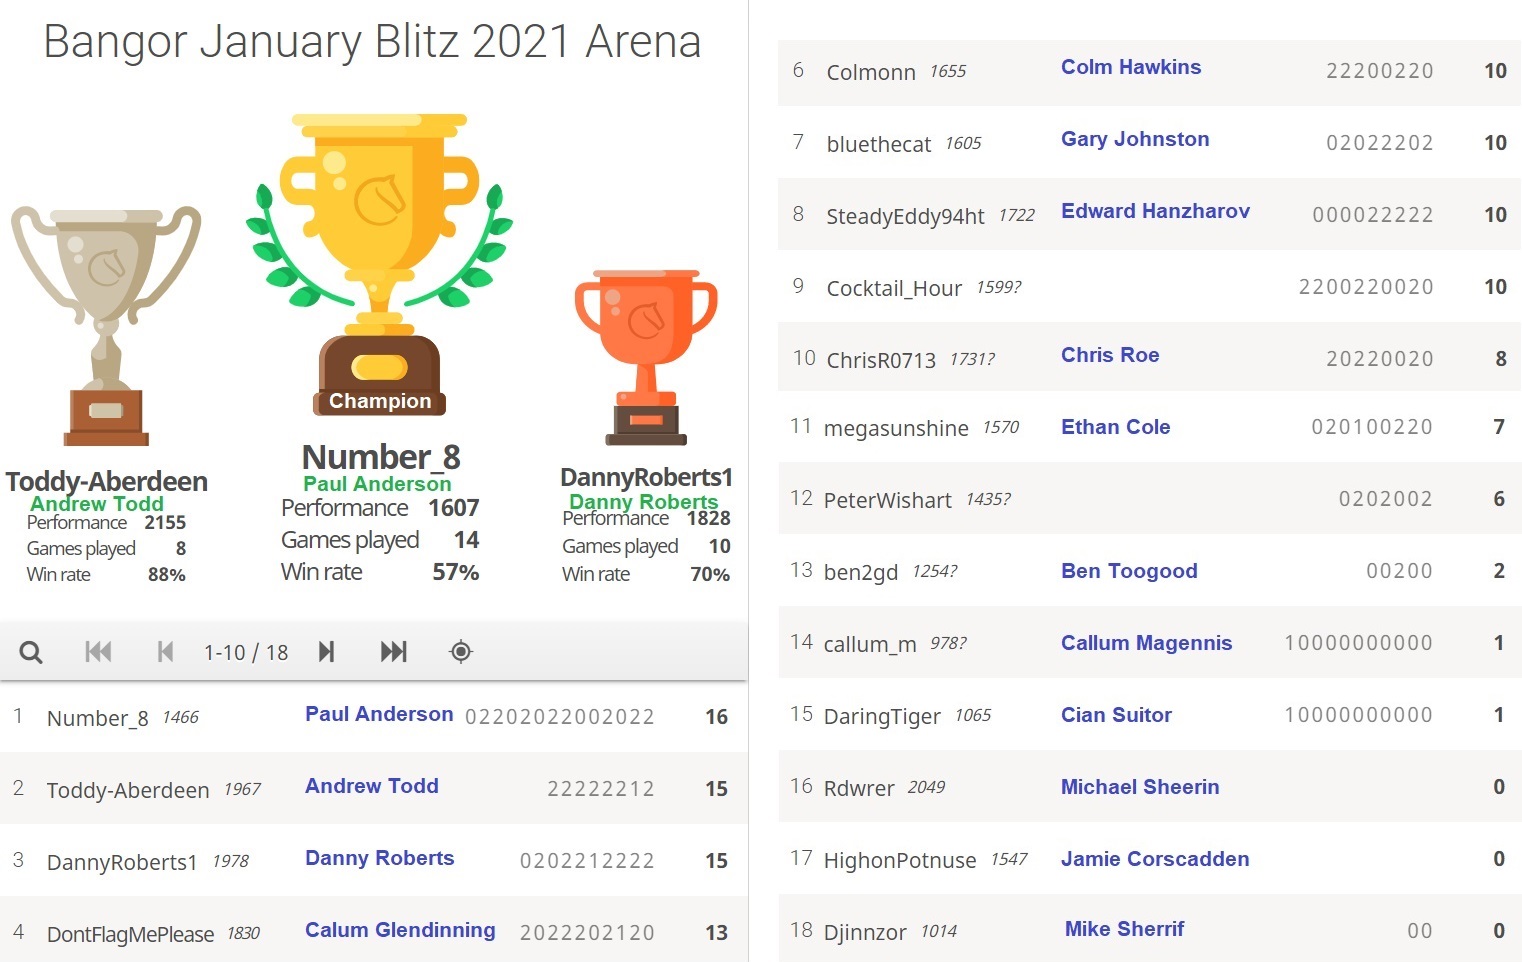
Task: Open Rdwrer player entry
Action: 858,788
